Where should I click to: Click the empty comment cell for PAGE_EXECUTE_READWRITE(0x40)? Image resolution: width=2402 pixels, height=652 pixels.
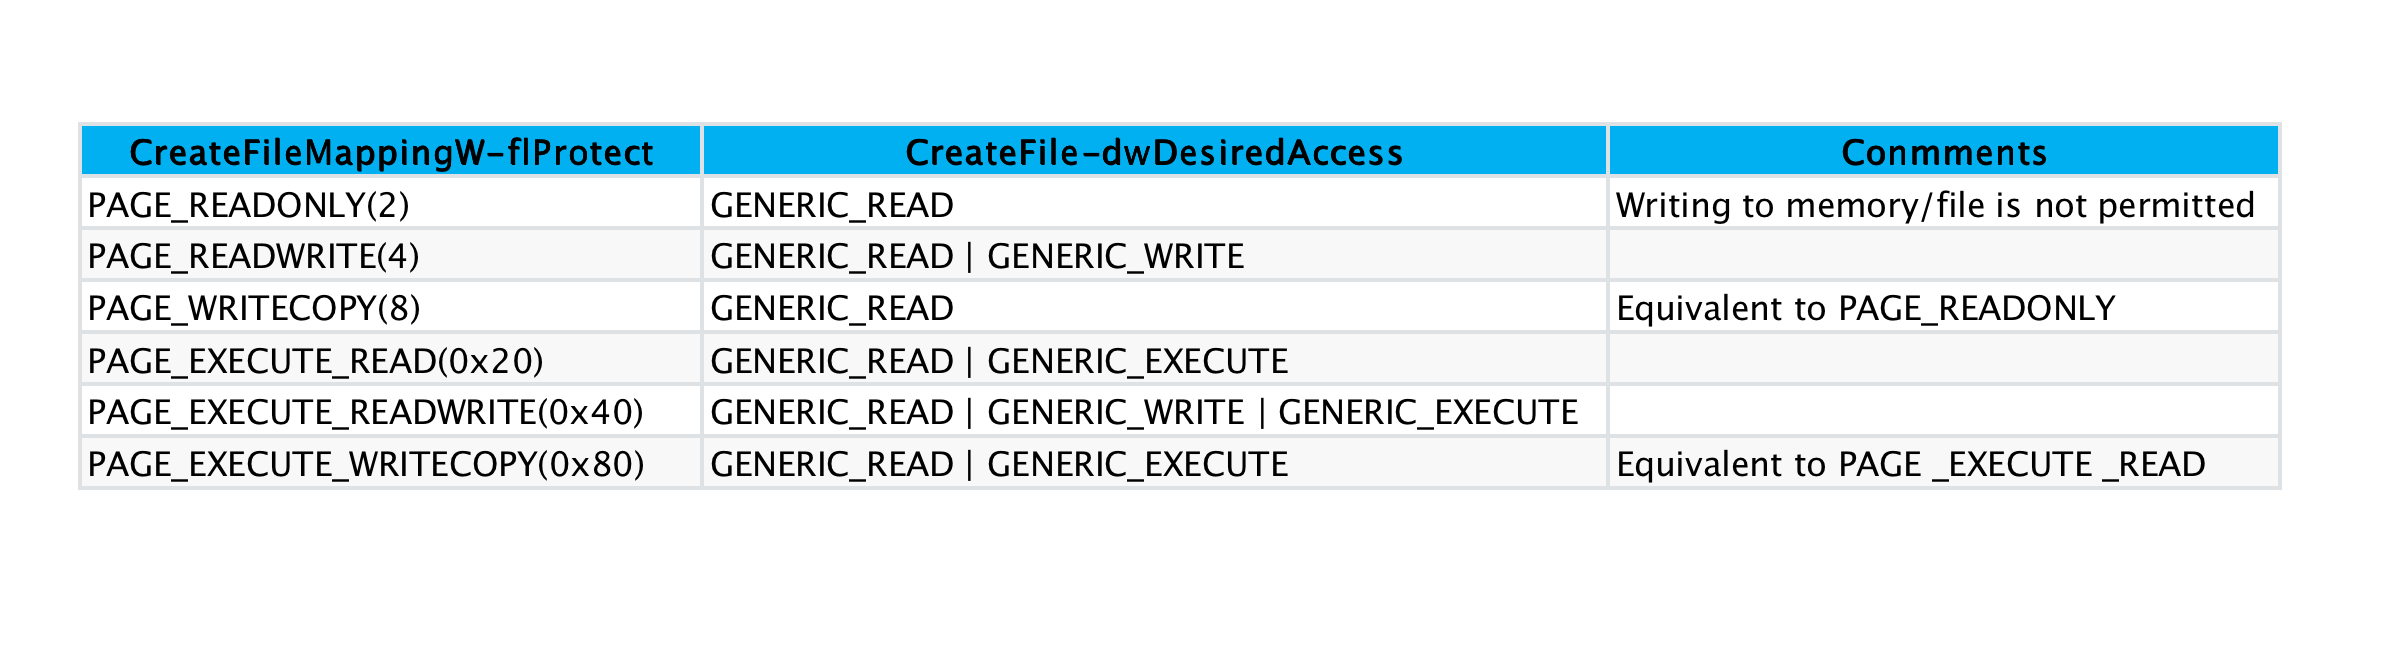pos(1943,413)
